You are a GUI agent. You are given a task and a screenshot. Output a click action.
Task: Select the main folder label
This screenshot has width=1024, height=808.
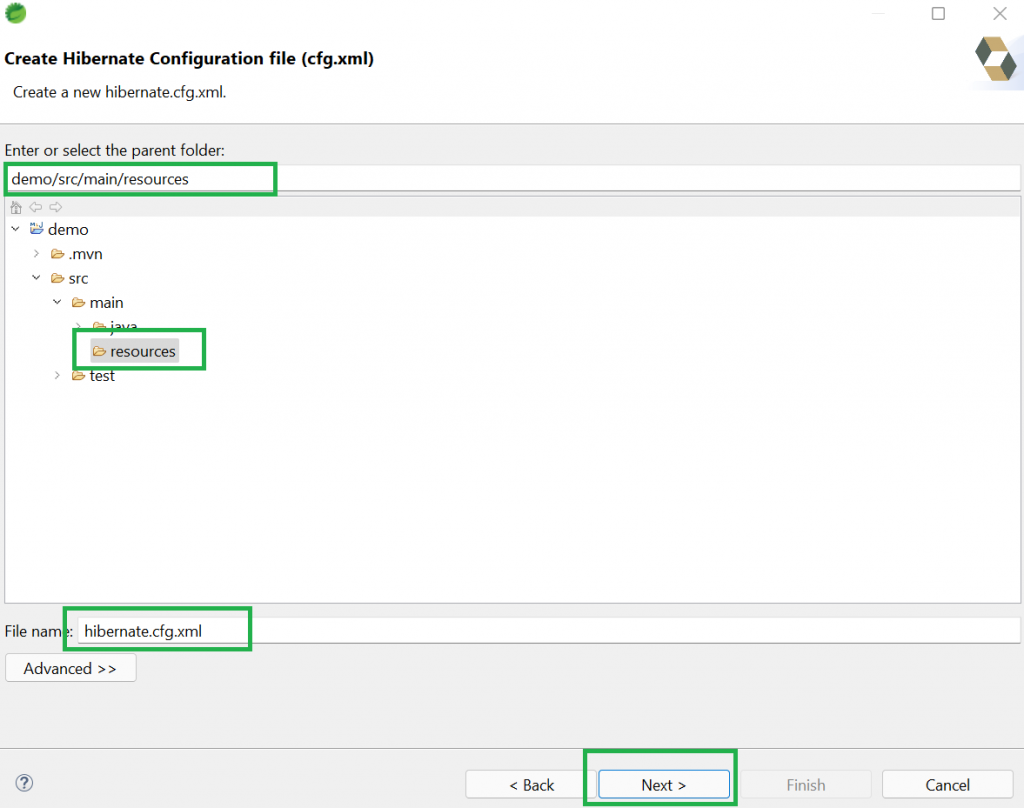pos(106,302)
